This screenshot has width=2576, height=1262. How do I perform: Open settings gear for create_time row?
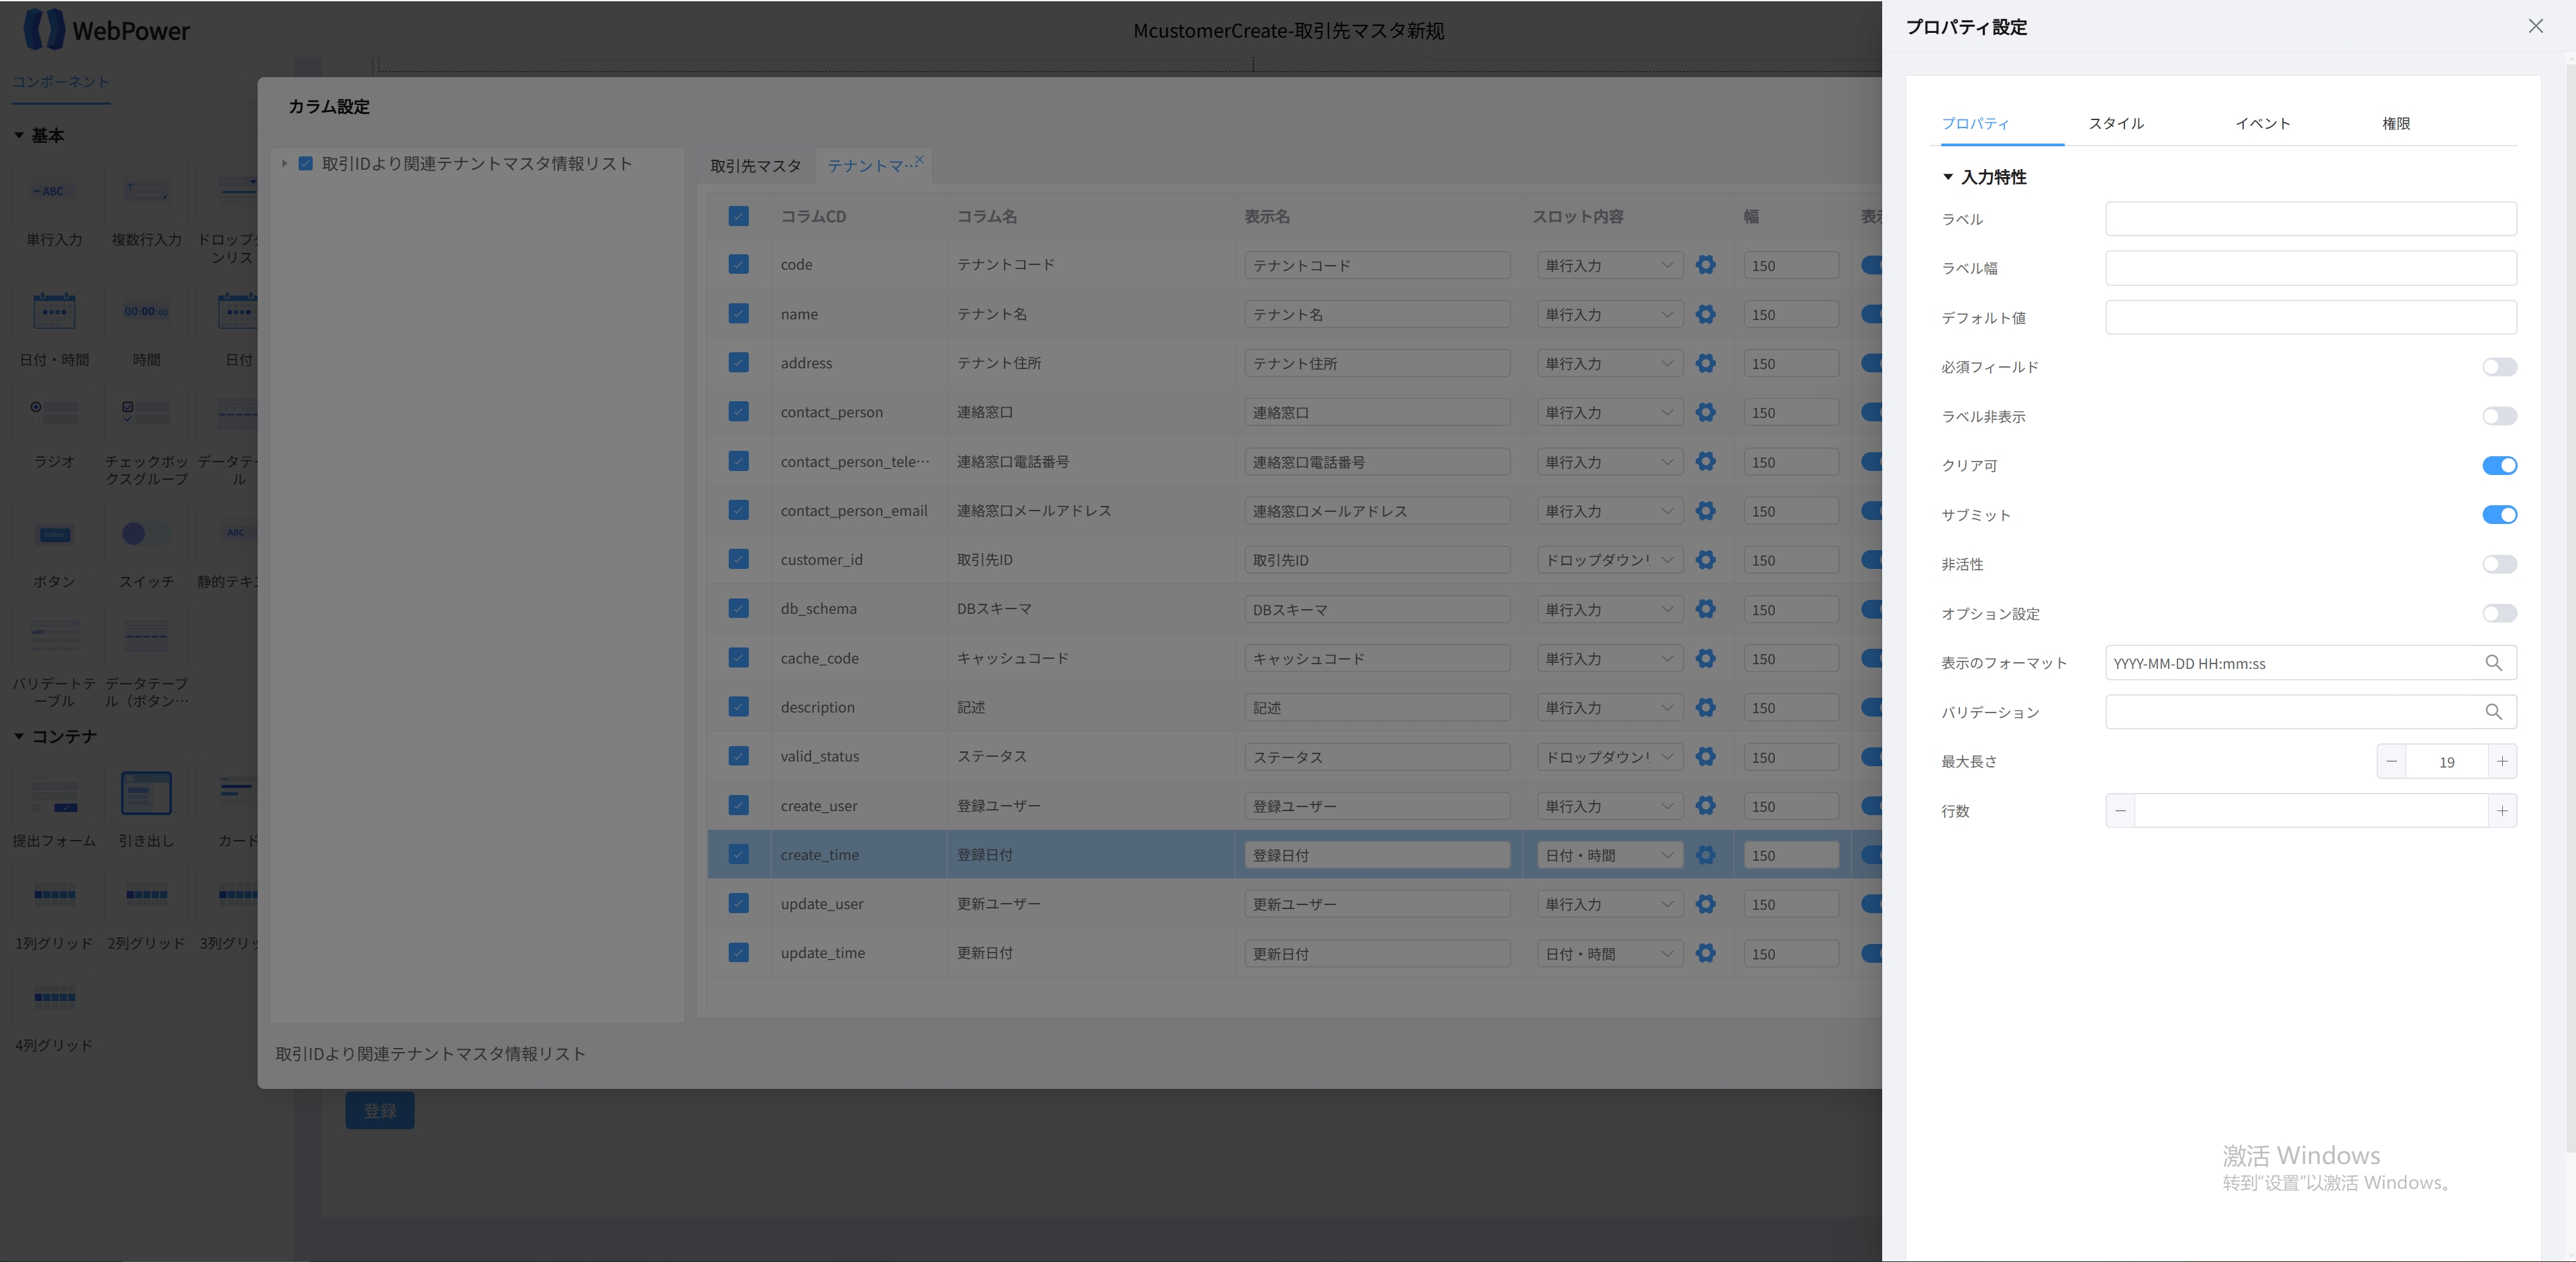[1706, 855]
